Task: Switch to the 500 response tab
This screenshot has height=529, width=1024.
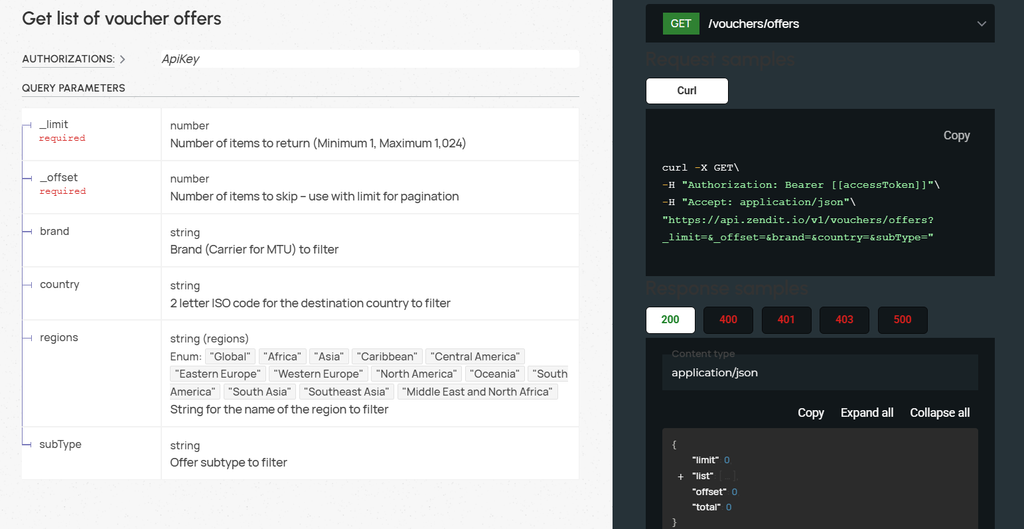Action: 903,320
